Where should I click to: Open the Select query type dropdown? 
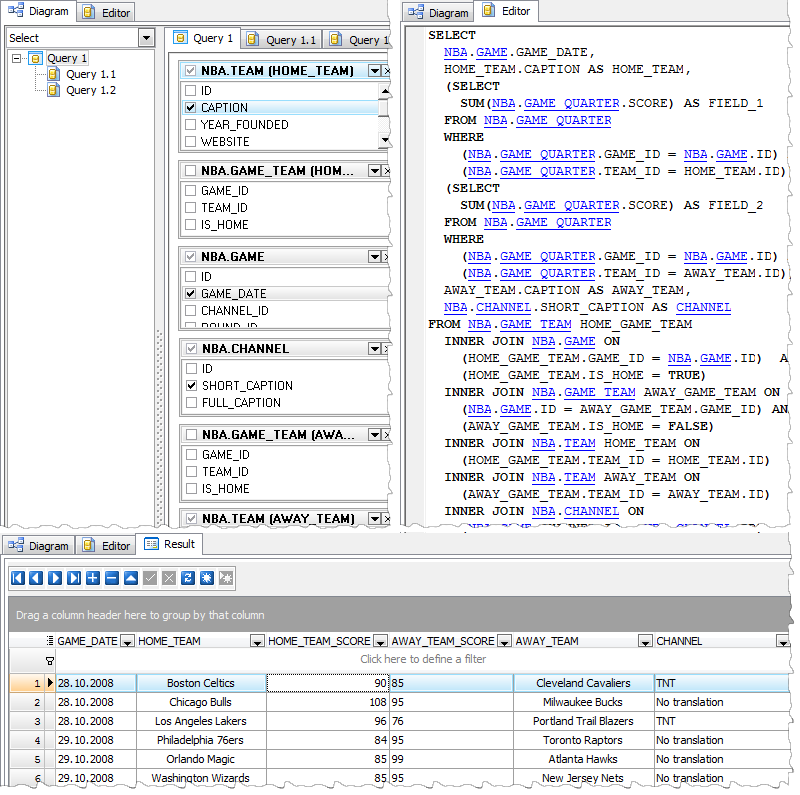point(146,37)
